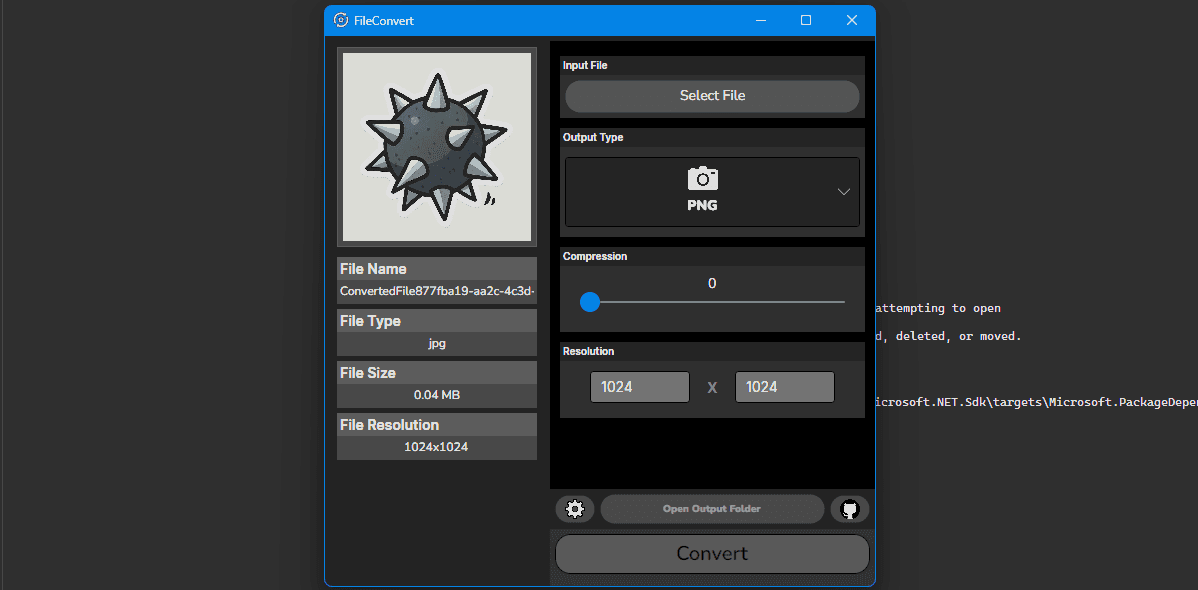
Task: Click the resolution width field showing 1024
Action: (640, 386)
